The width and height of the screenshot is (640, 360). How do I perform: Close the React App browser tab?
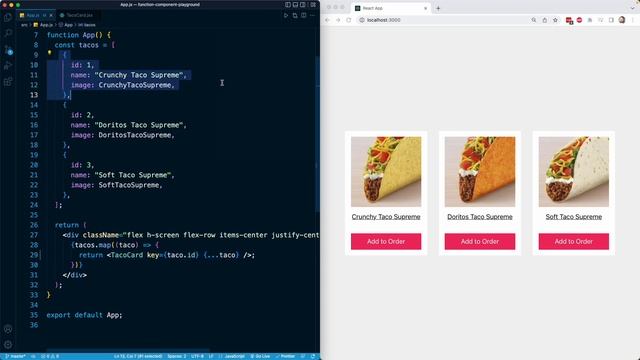point(425,8)
